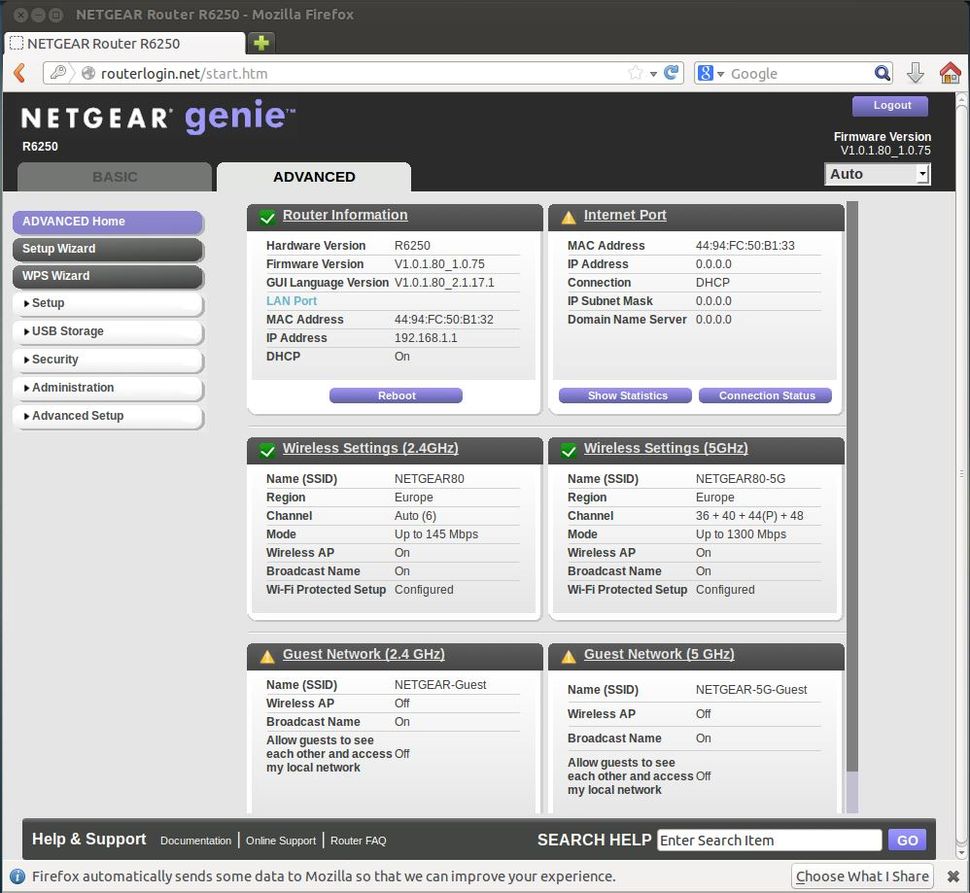Dismiss the Firefox data notification bar

tap(953, 876)
